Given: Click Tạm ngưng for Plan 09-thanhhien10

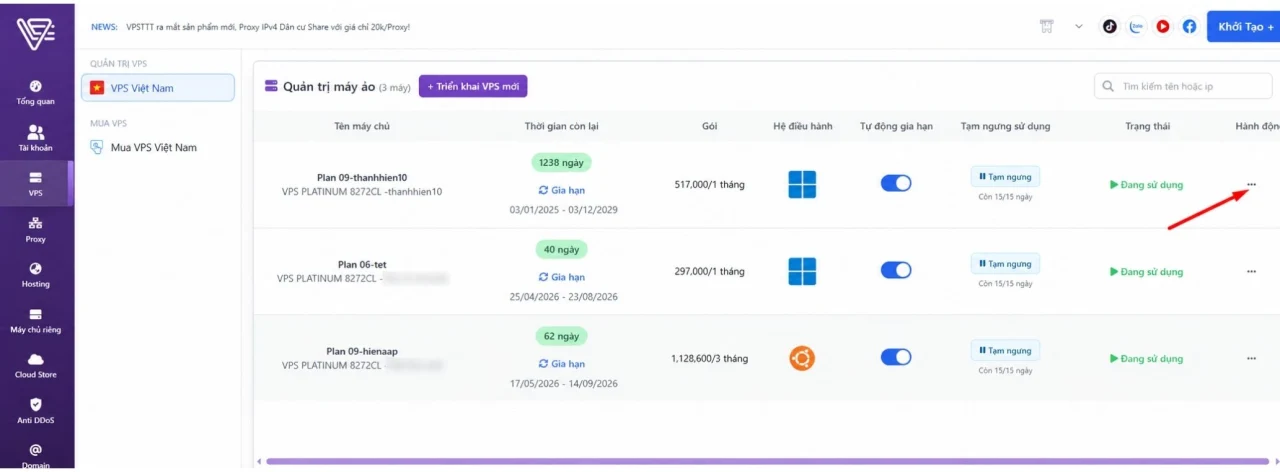Looking at the screenshot, I should click(x=1005, y=176).
